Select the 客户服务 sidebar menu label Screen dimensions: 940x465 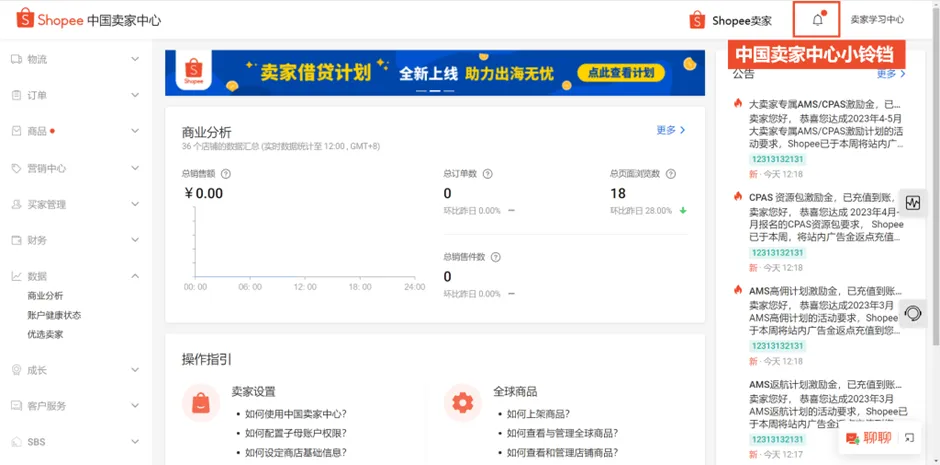pos(47,406)
